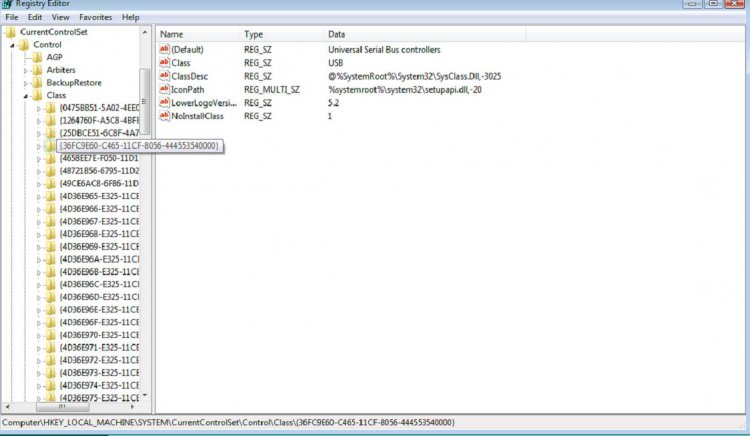Click folder icon of {4D36E969-E325 key
The height and width of the screenshot is (436, 750).
pos(51,247)
